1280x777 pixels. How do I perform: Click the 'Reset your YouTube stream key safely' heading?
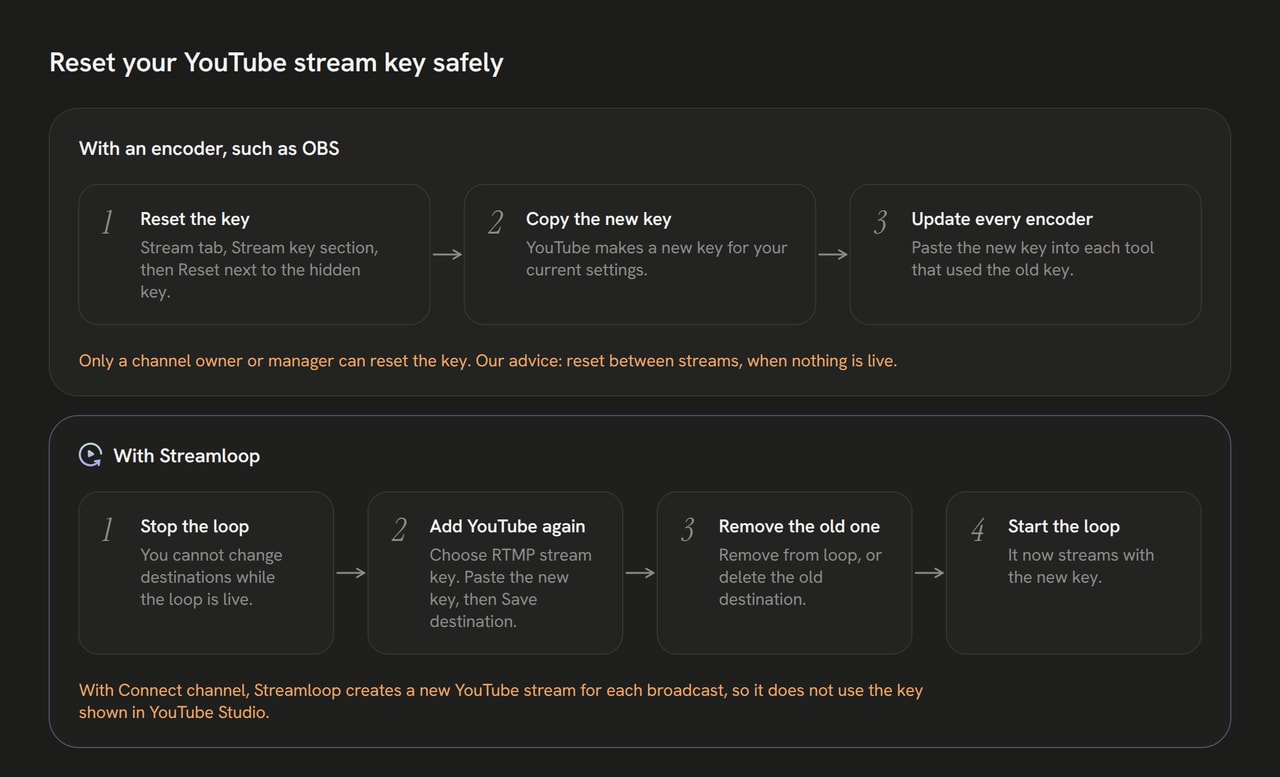(276, 63)
